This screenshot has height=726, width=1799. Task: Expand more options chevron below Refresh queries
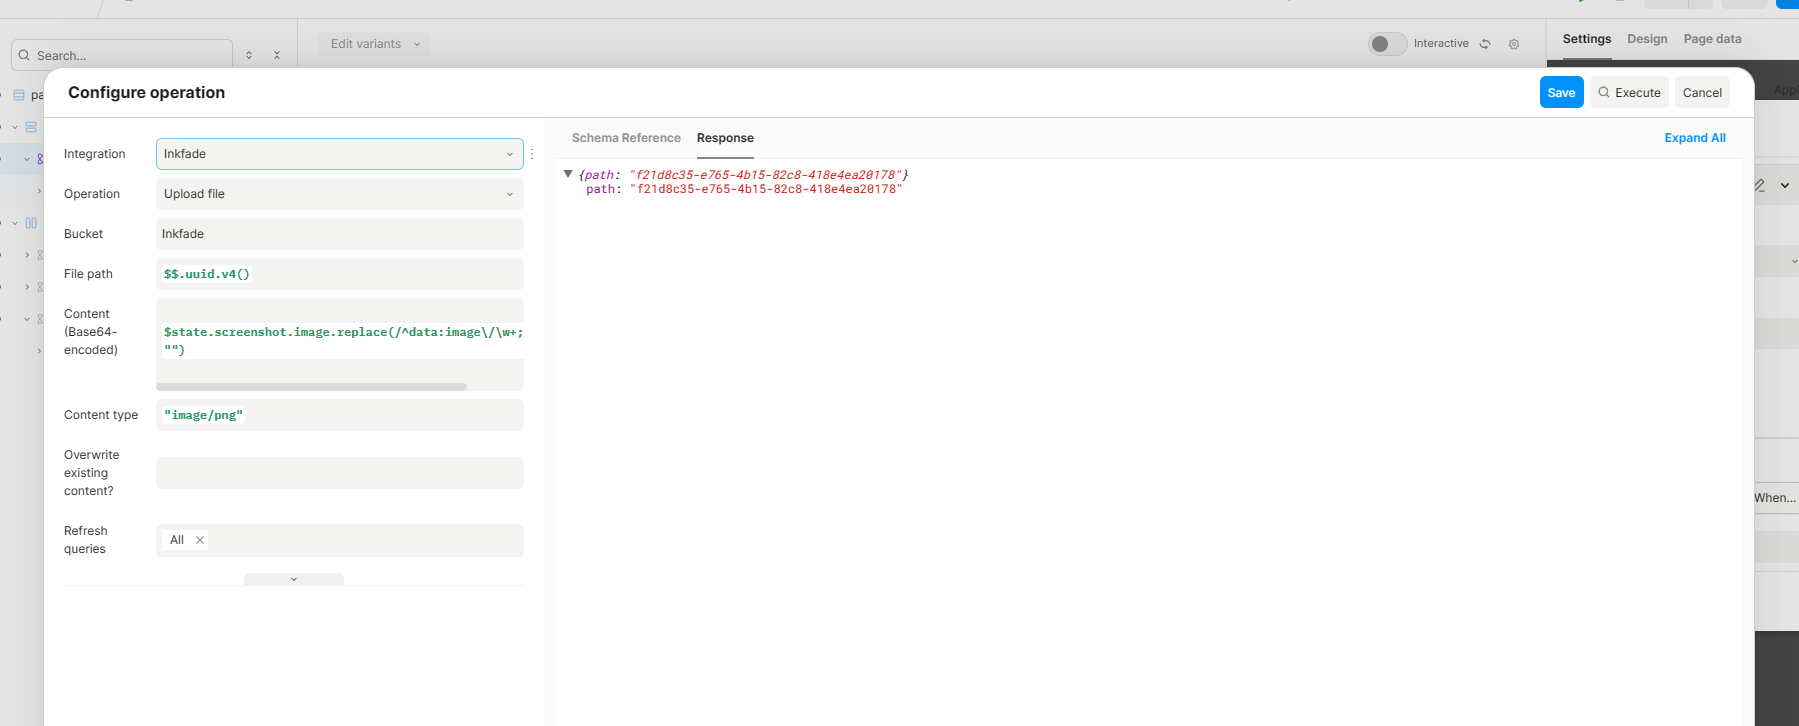294,579
